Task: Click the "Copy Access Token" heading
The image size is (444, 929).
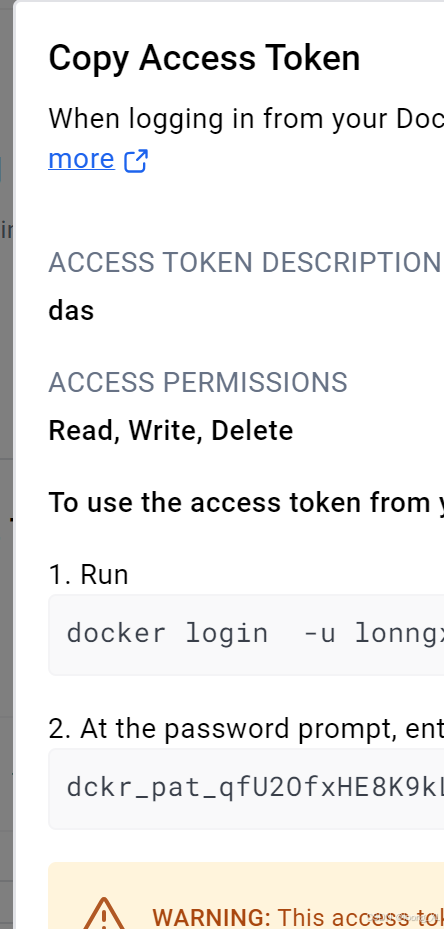Action: coord(205,58)
